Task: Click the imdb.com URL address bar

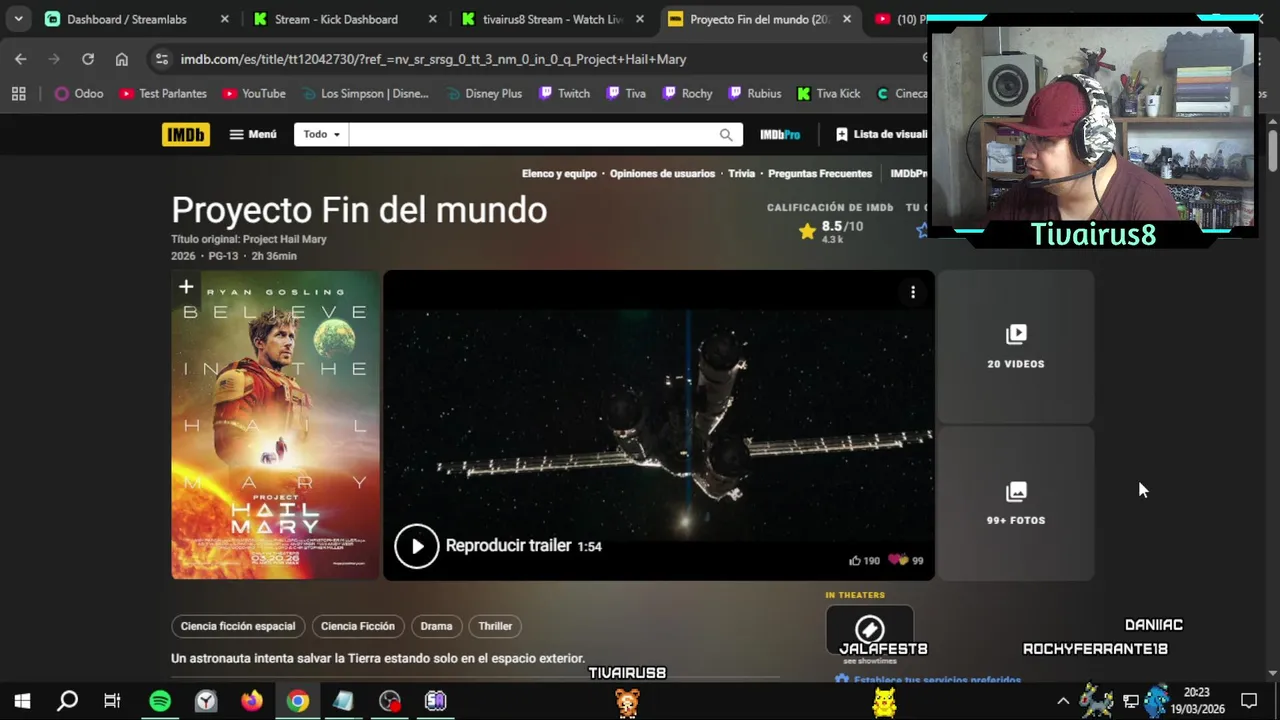Action: (433, 59)
